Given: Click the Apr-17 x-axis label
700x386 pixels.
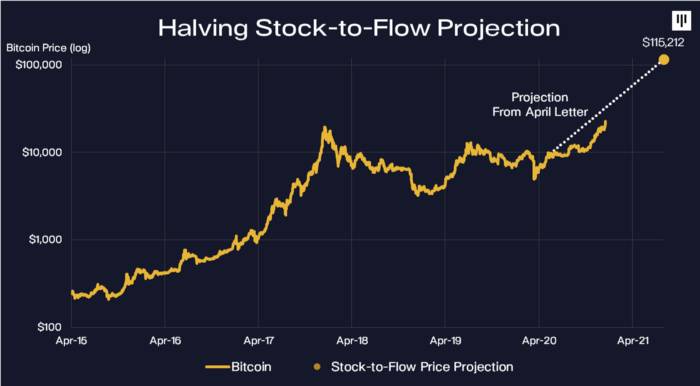Looking at the screenshot, I should pyautogui.click(x=259, y=341).
